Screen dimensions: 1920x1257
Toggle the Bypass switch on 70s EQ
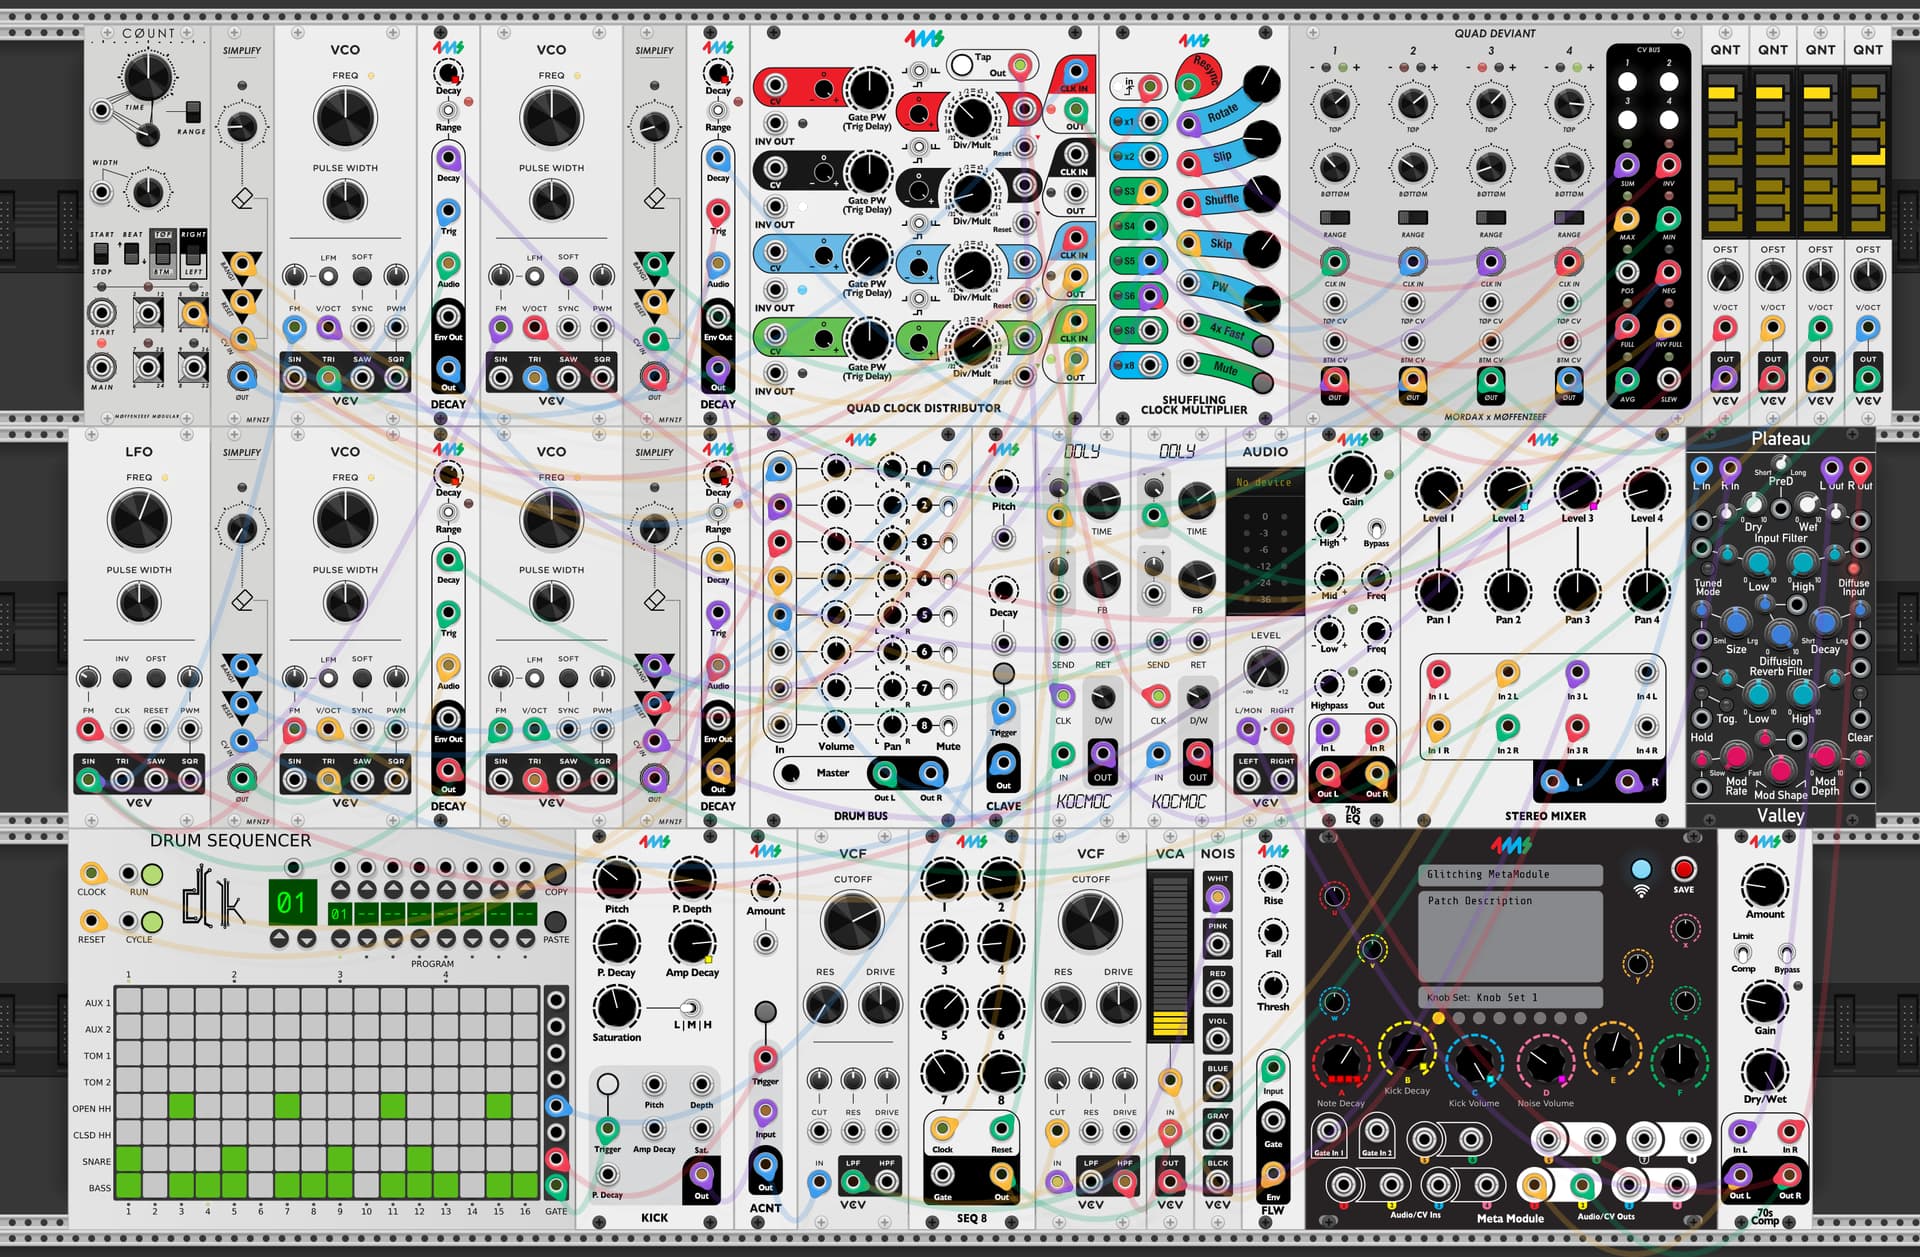pos(1376,528)
